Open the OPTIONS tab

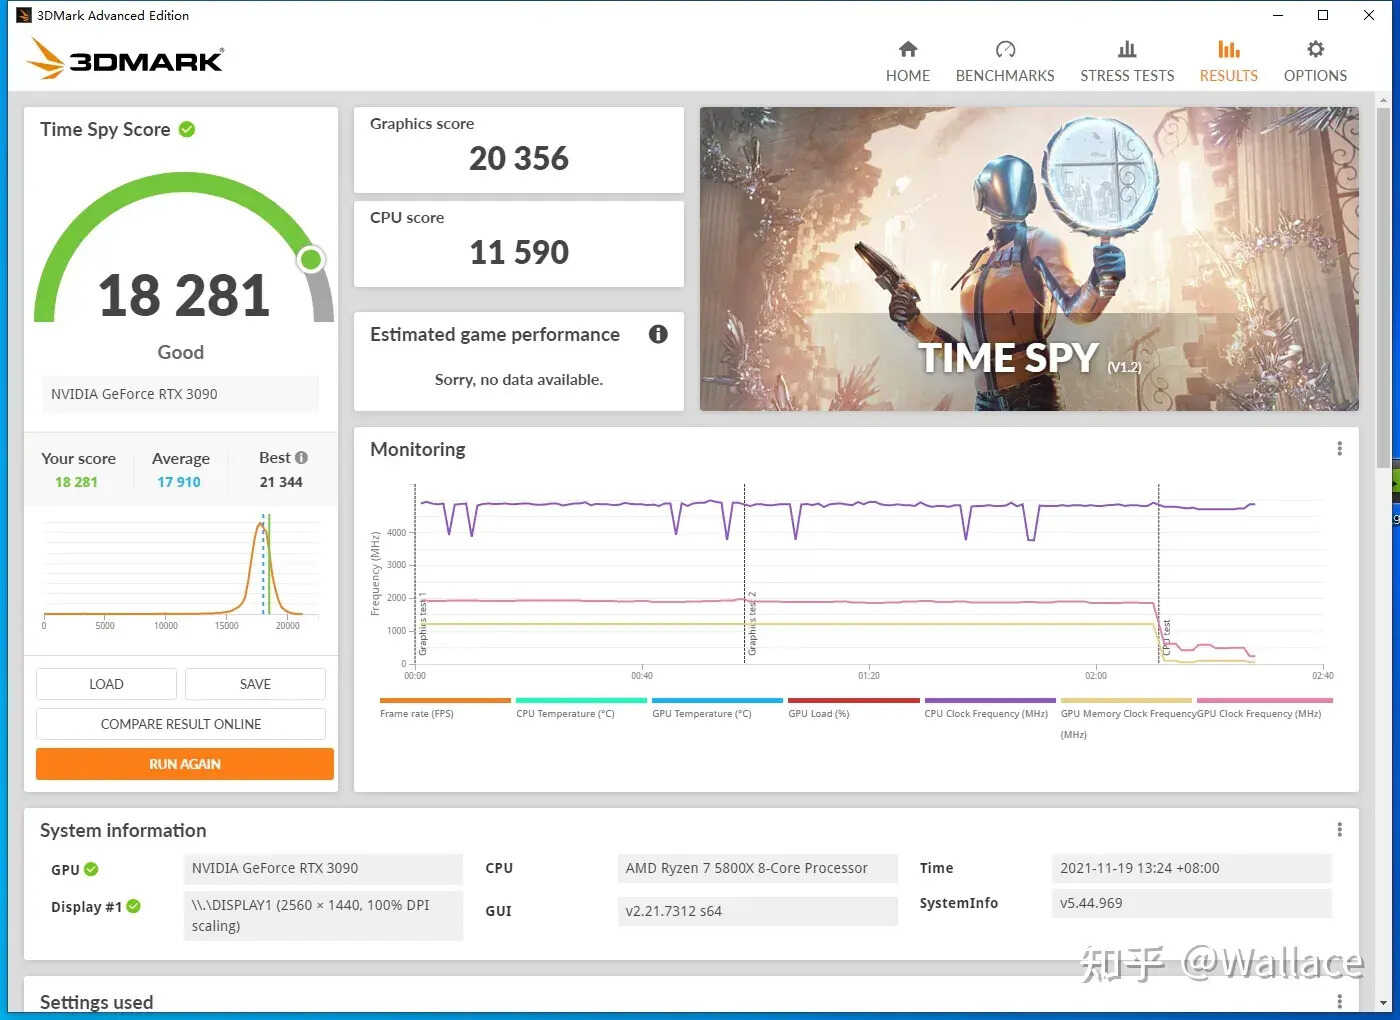(1315, 62)
